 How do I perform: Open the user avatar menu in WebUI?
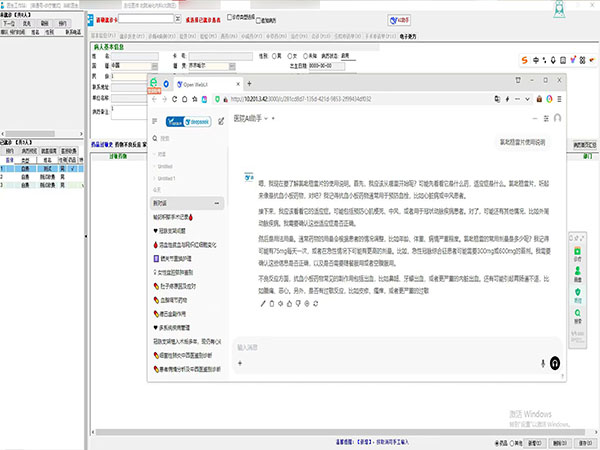(x=558, y=118)
